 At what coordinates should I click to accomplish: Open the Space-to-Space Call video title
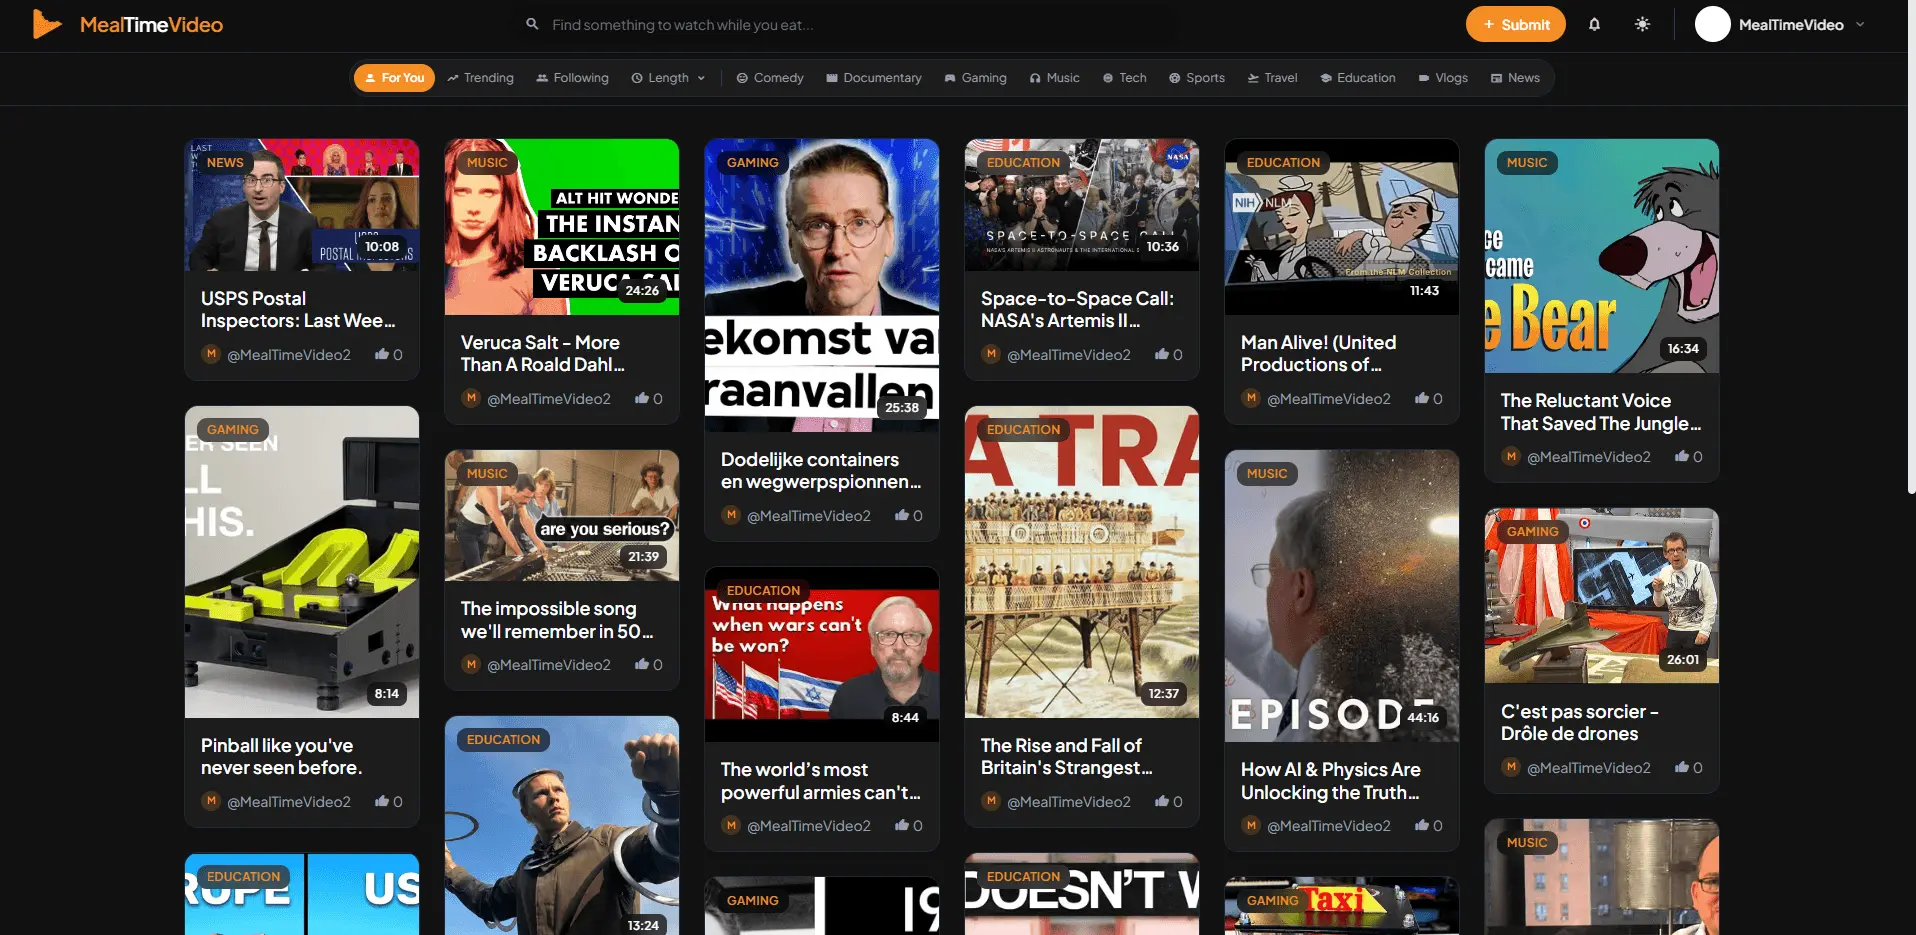pos(1078,310)
